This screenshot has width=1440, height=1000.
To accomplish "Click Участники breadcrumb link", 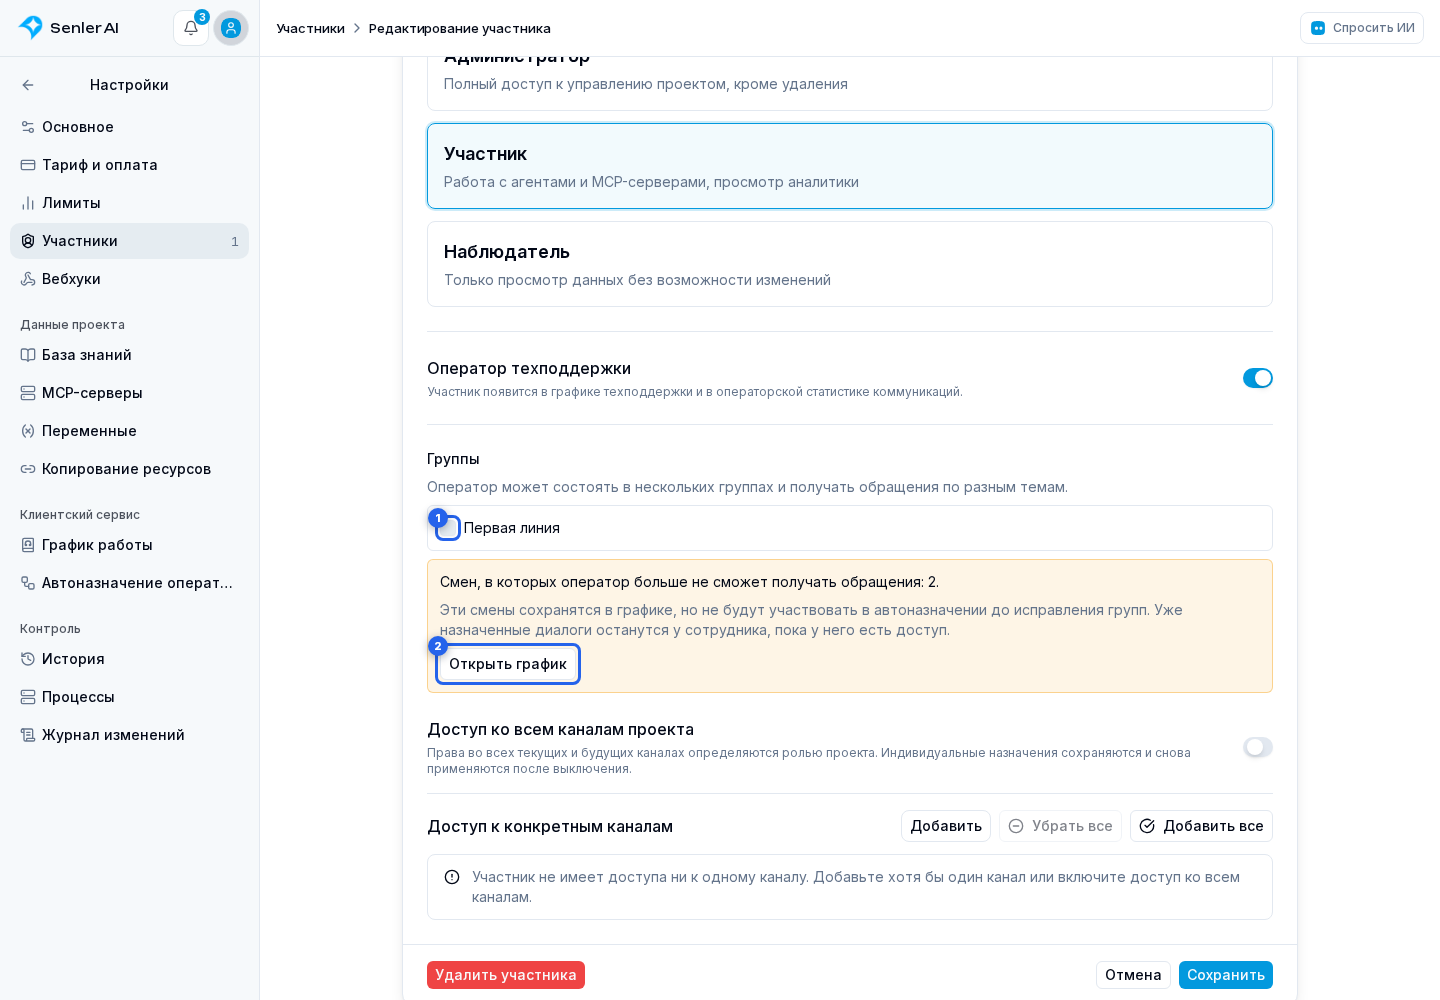I will tap(311, 28).
